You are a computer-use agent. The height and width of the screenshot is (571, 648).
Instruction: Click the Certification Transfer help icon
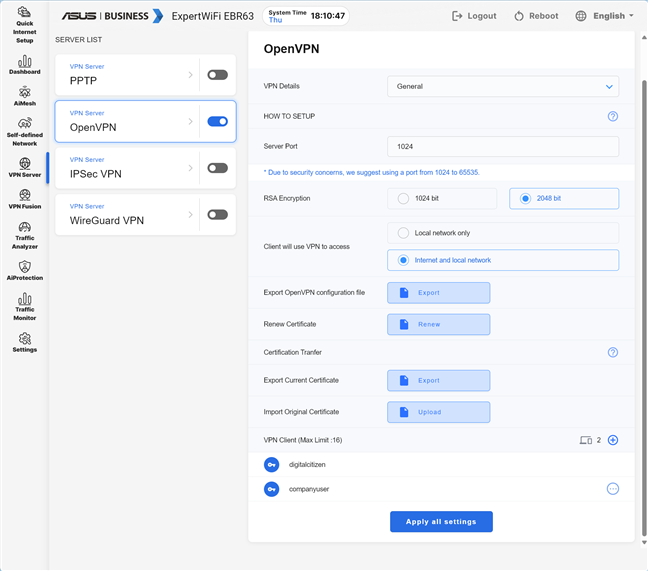[613, 352]
